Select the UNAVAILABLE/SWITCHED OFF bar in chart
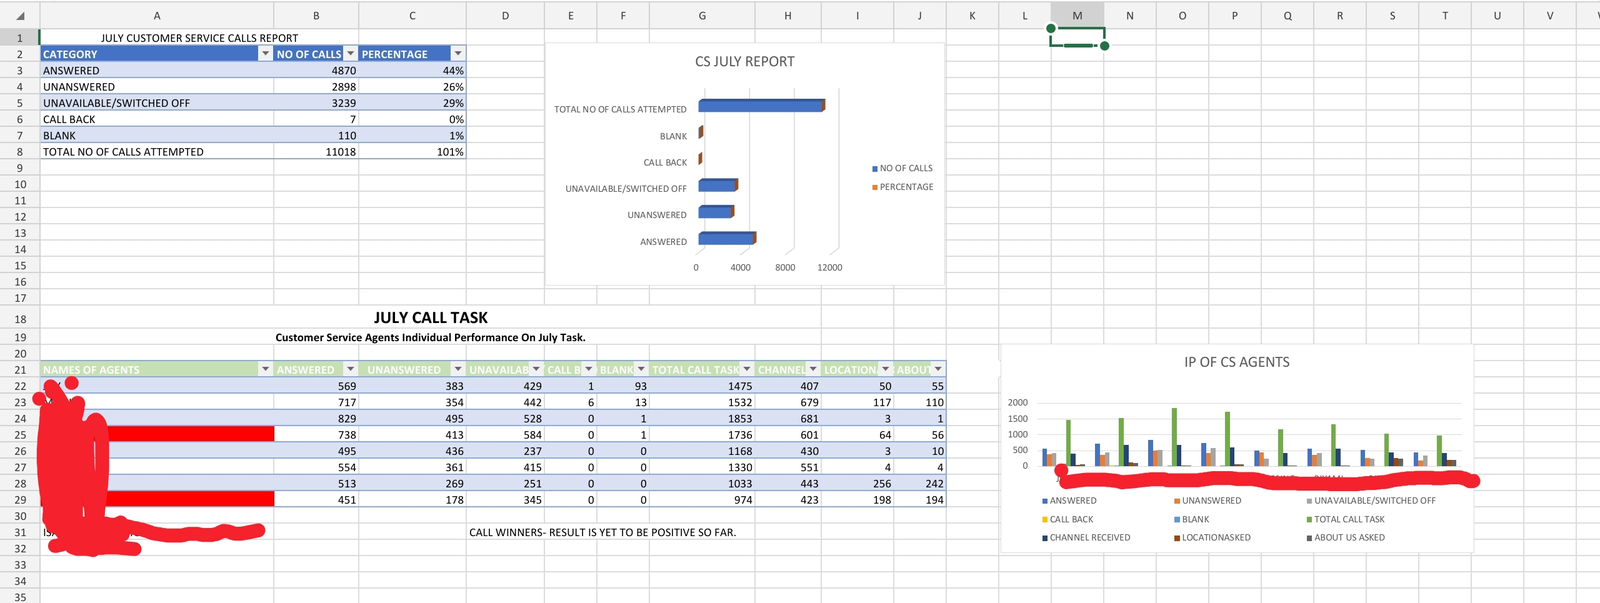Viewport: 1600px width, 603px height. click(x=718, y=185)
